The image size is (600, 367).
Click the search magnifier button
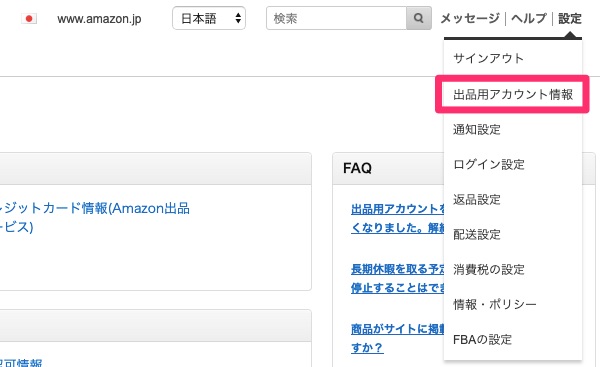(419, 18)
